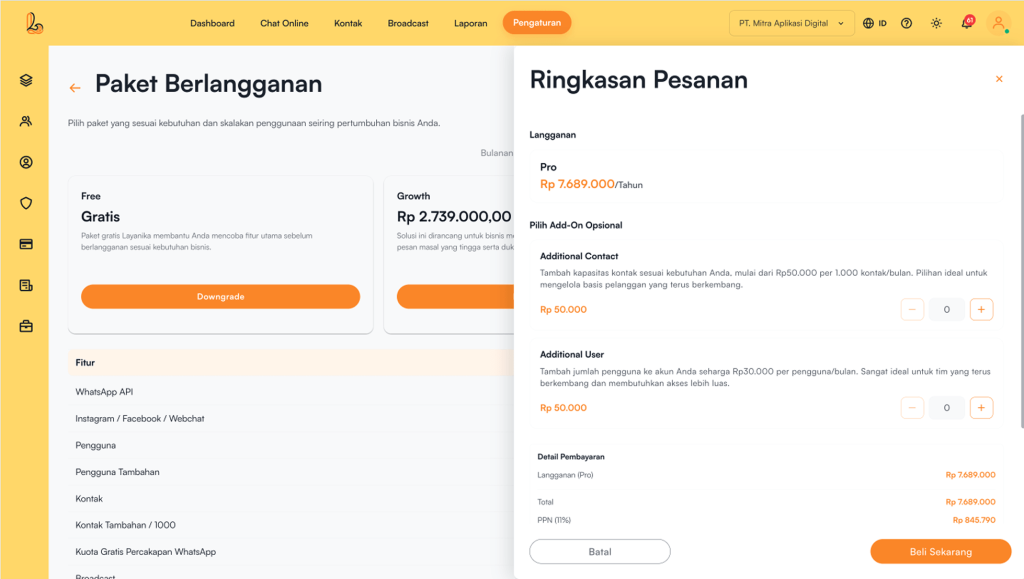Open the ID language selector
The height and width of the screenshot is (579, 1024).
tap(874, 23)
